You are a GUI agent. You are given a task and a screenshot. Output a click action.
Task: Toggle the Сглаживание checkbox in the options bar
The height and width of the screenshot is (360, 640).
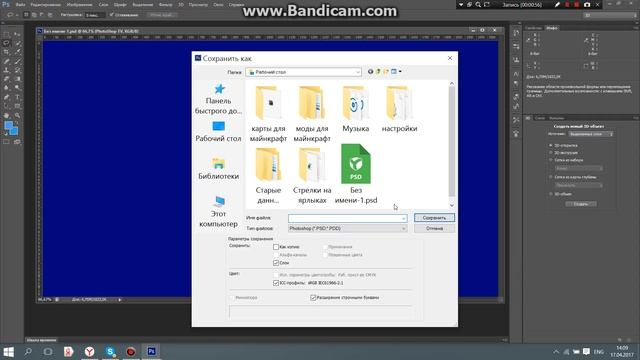point(111,15)
